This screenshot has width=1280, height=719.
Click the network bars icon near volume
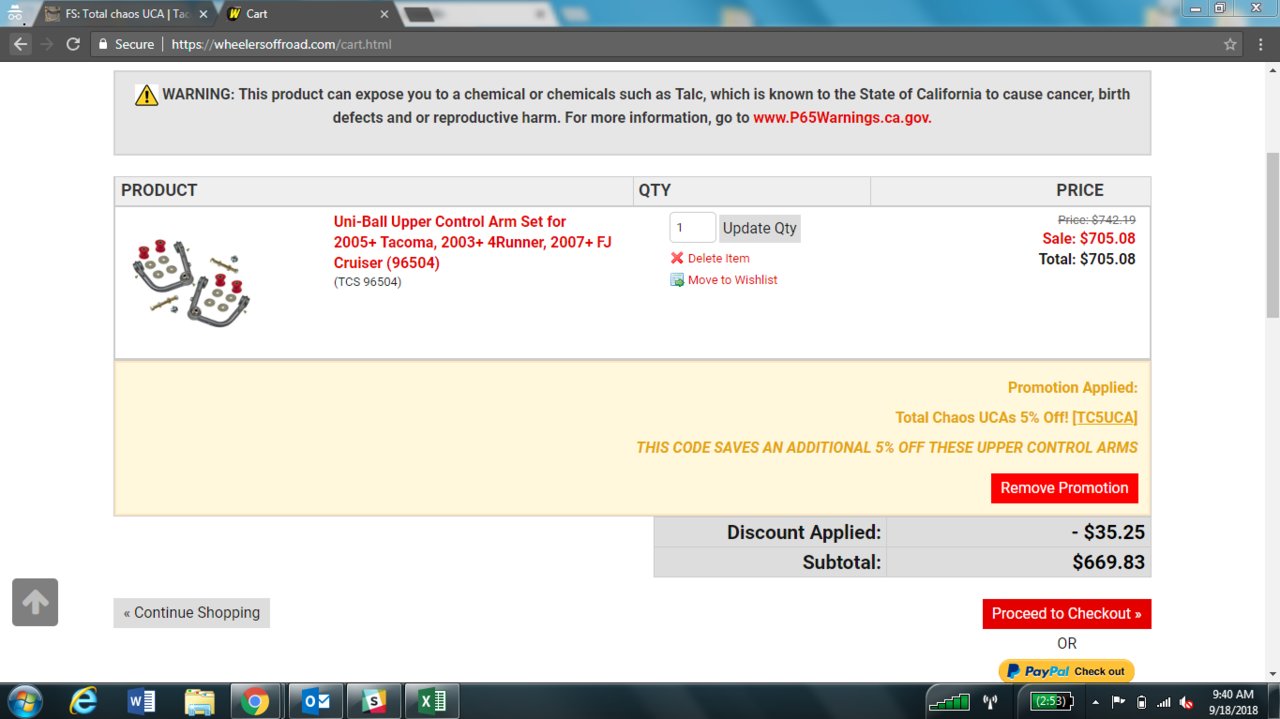click(1165, 702)
